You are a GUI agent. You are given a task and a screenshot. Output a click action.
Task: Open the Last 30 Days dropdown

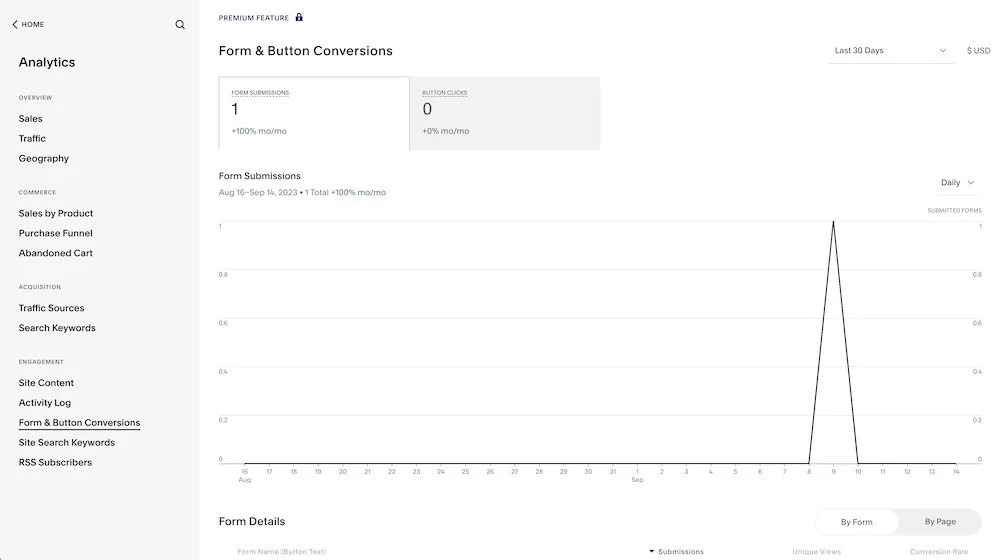tap(890, 51)
